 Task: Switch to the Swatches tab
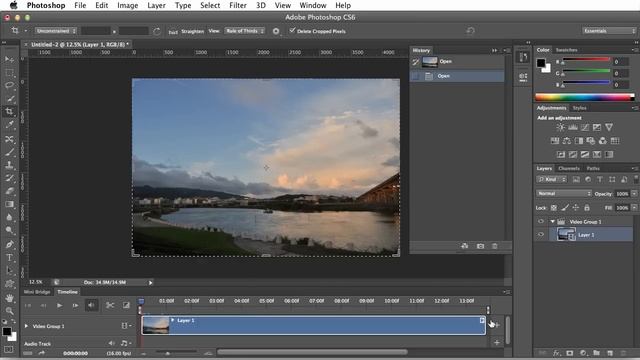pos(567,50)
